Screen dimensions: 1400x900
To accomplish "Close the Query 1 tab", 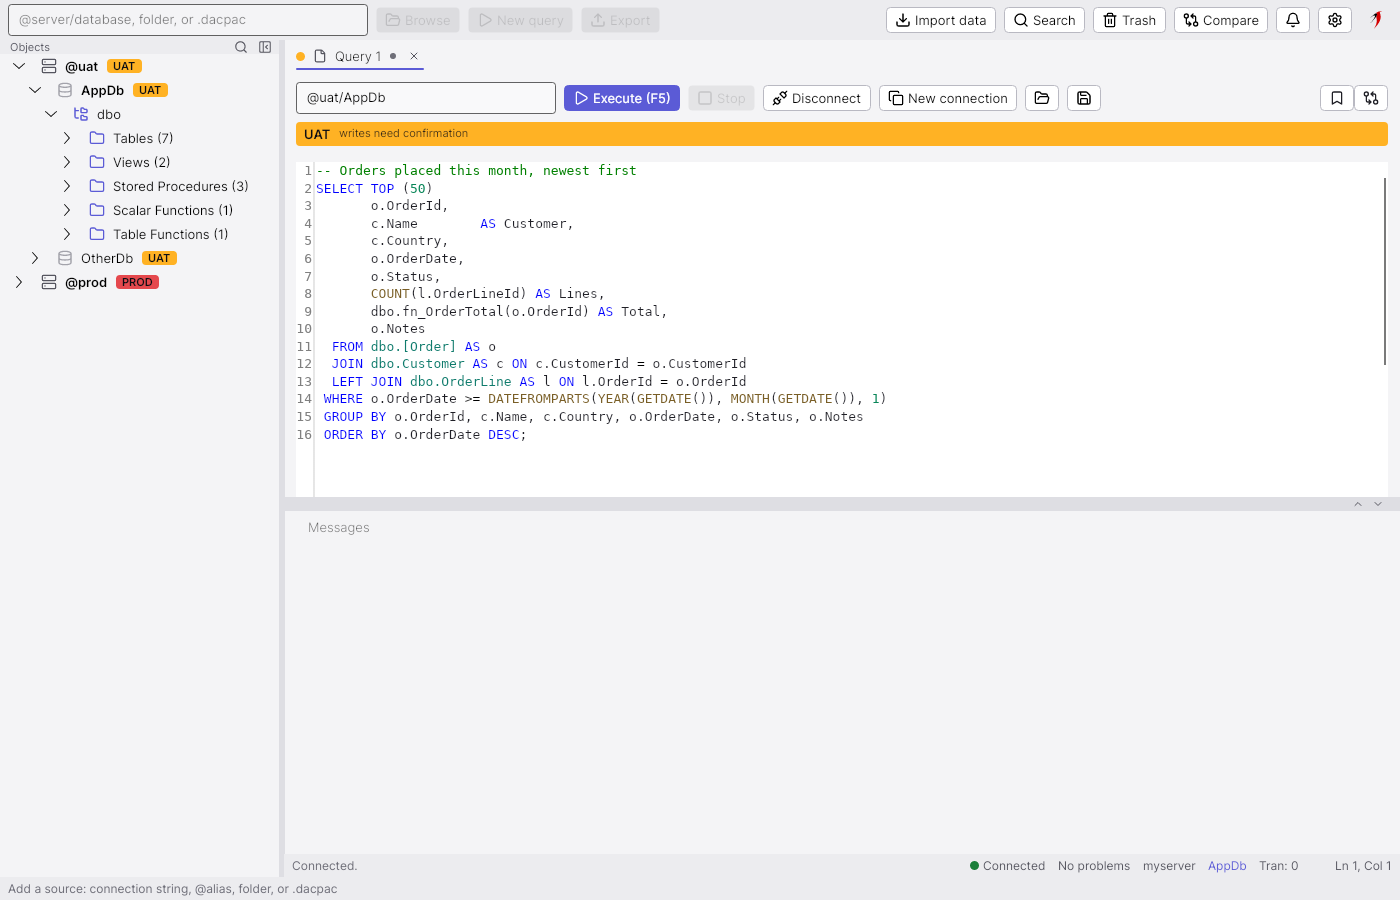I will (x=414, y=56).
